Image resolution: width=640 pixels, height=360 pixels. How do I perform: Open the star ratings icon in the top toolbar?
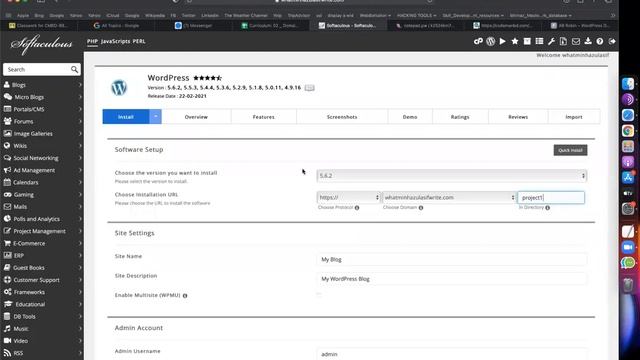[515, 41]
